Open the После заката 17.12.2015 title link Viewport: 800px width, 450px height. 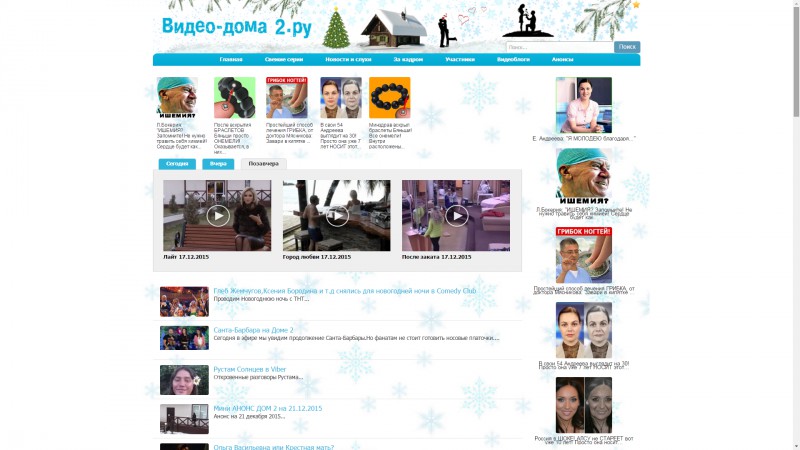(x=436, y=257)
